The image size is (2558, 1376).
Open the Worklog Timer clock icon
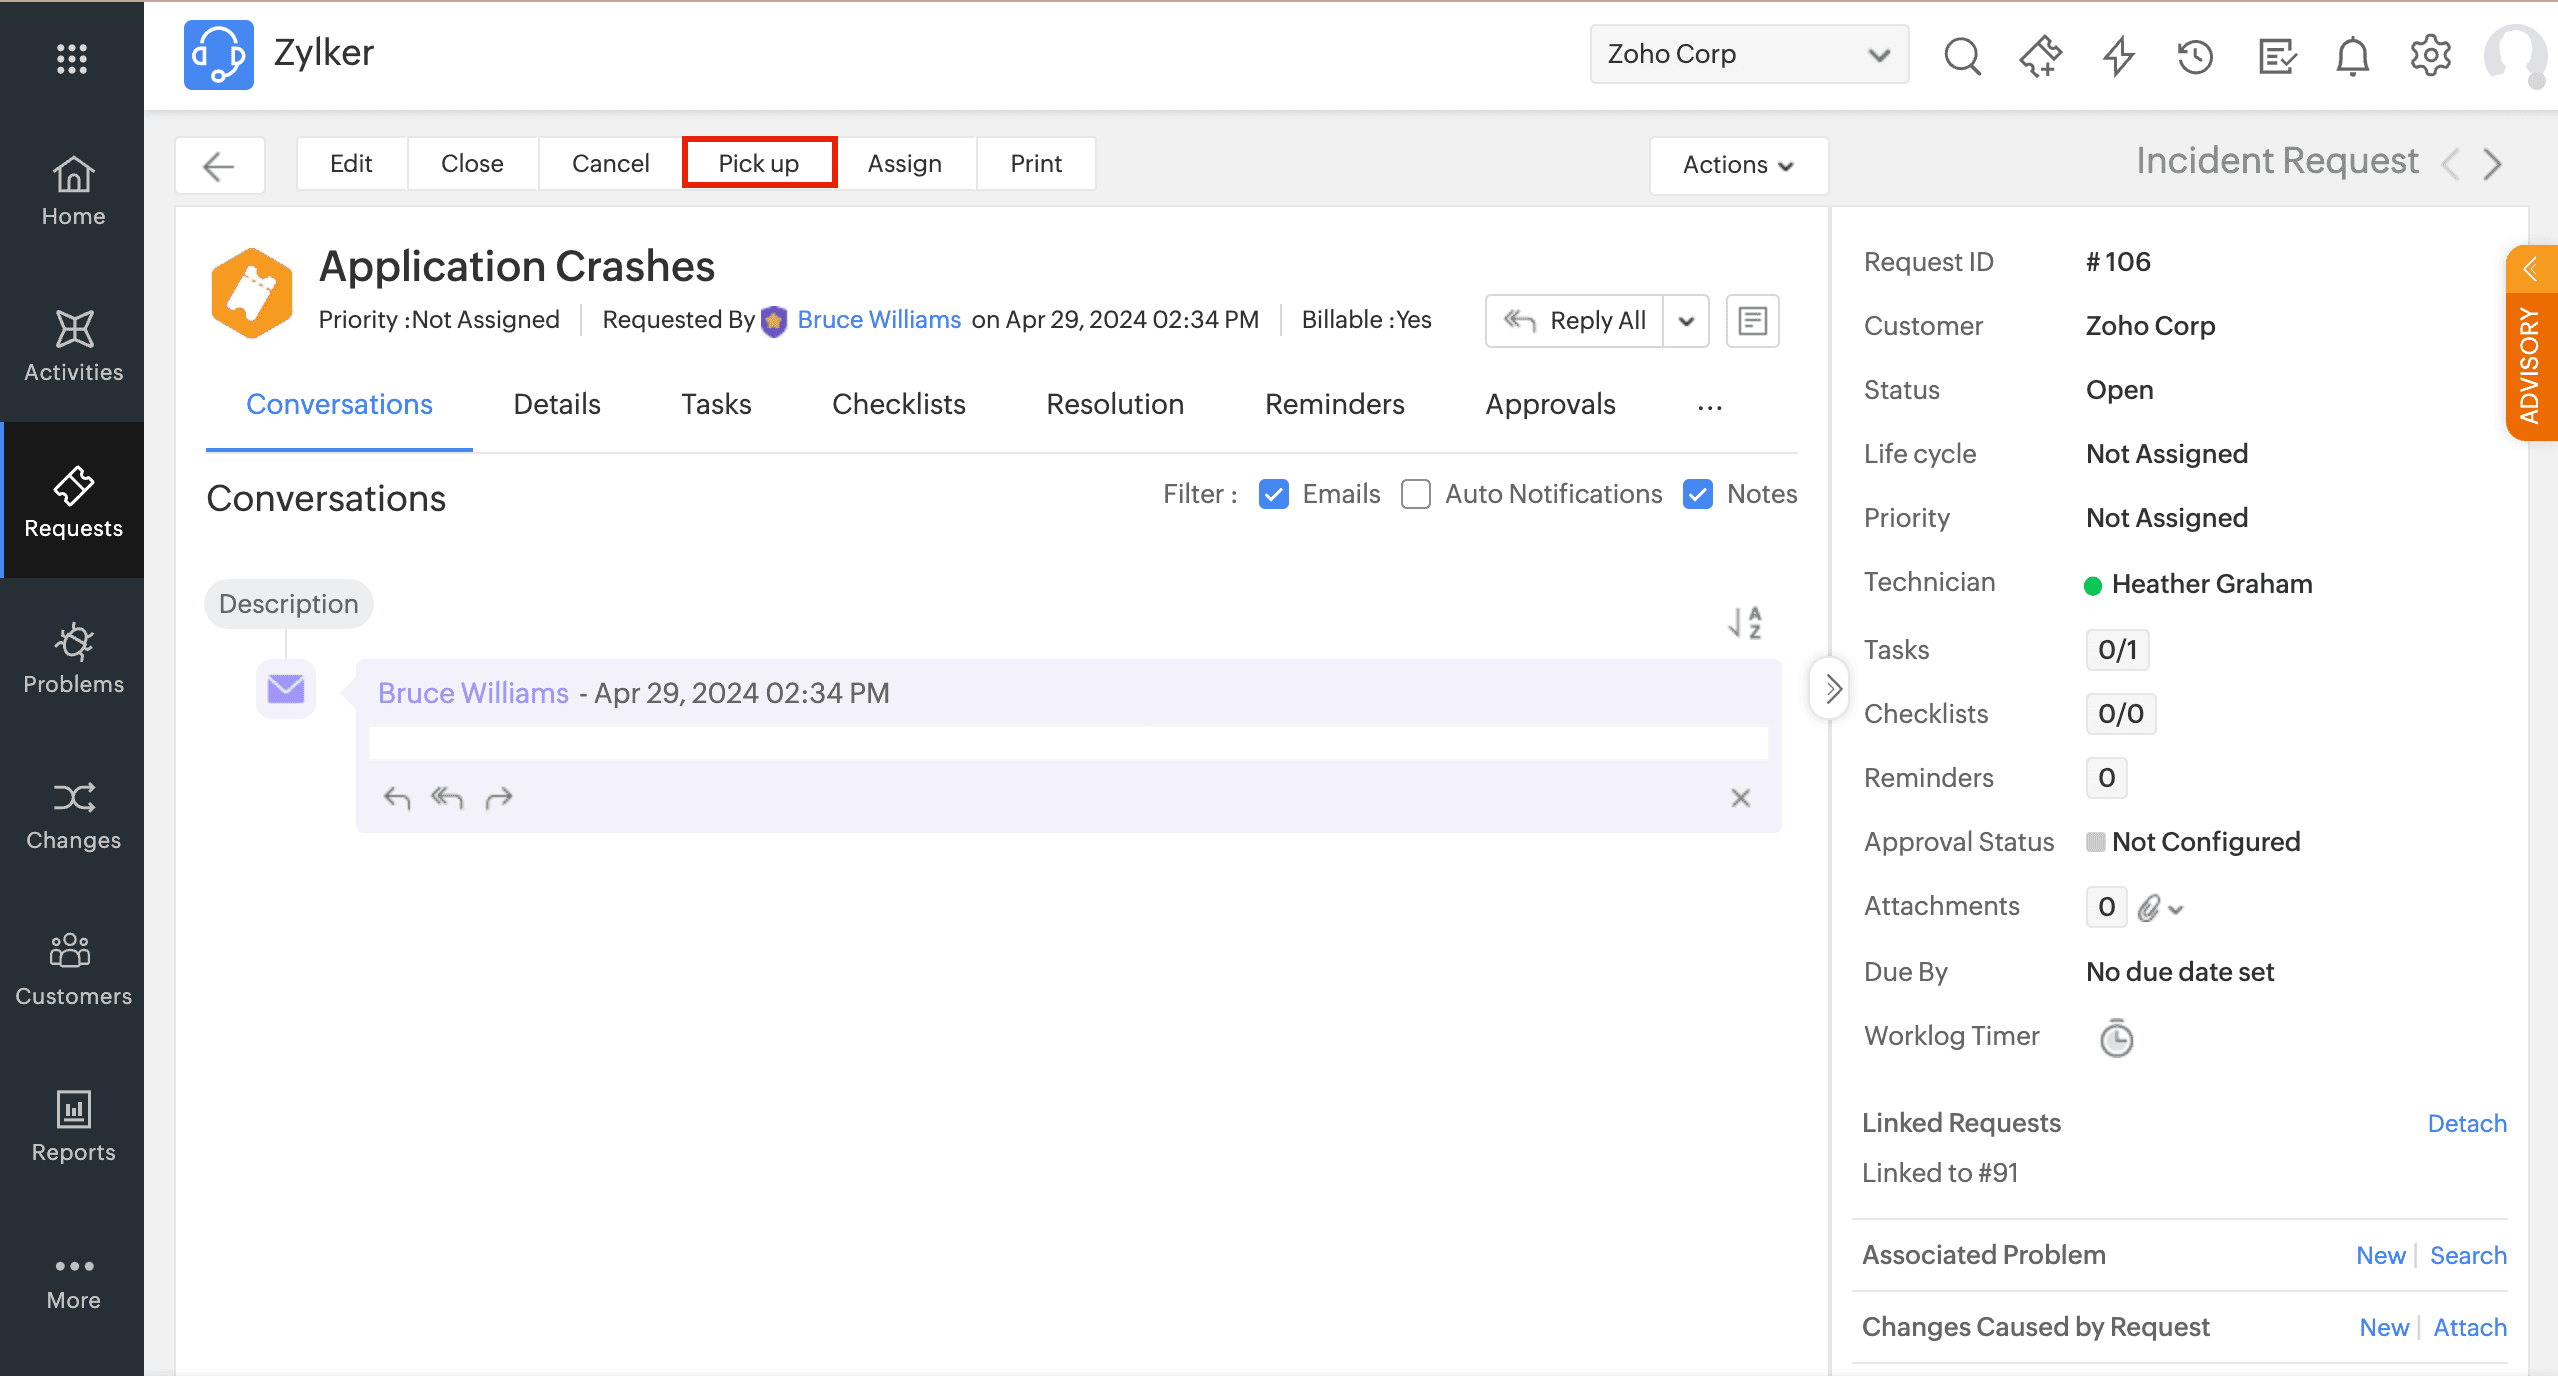click(2116, 1038)
